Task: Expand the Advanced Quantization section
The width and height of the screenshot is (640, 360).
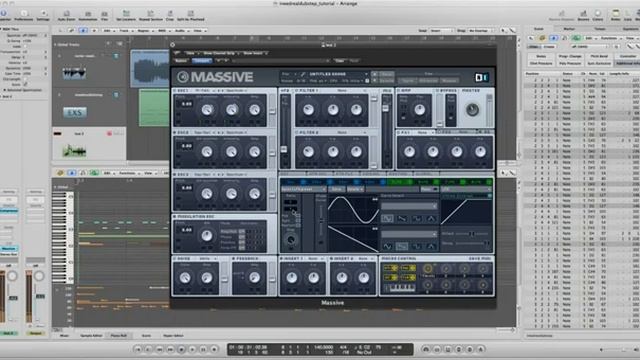Action: click(x=4, y=90)
